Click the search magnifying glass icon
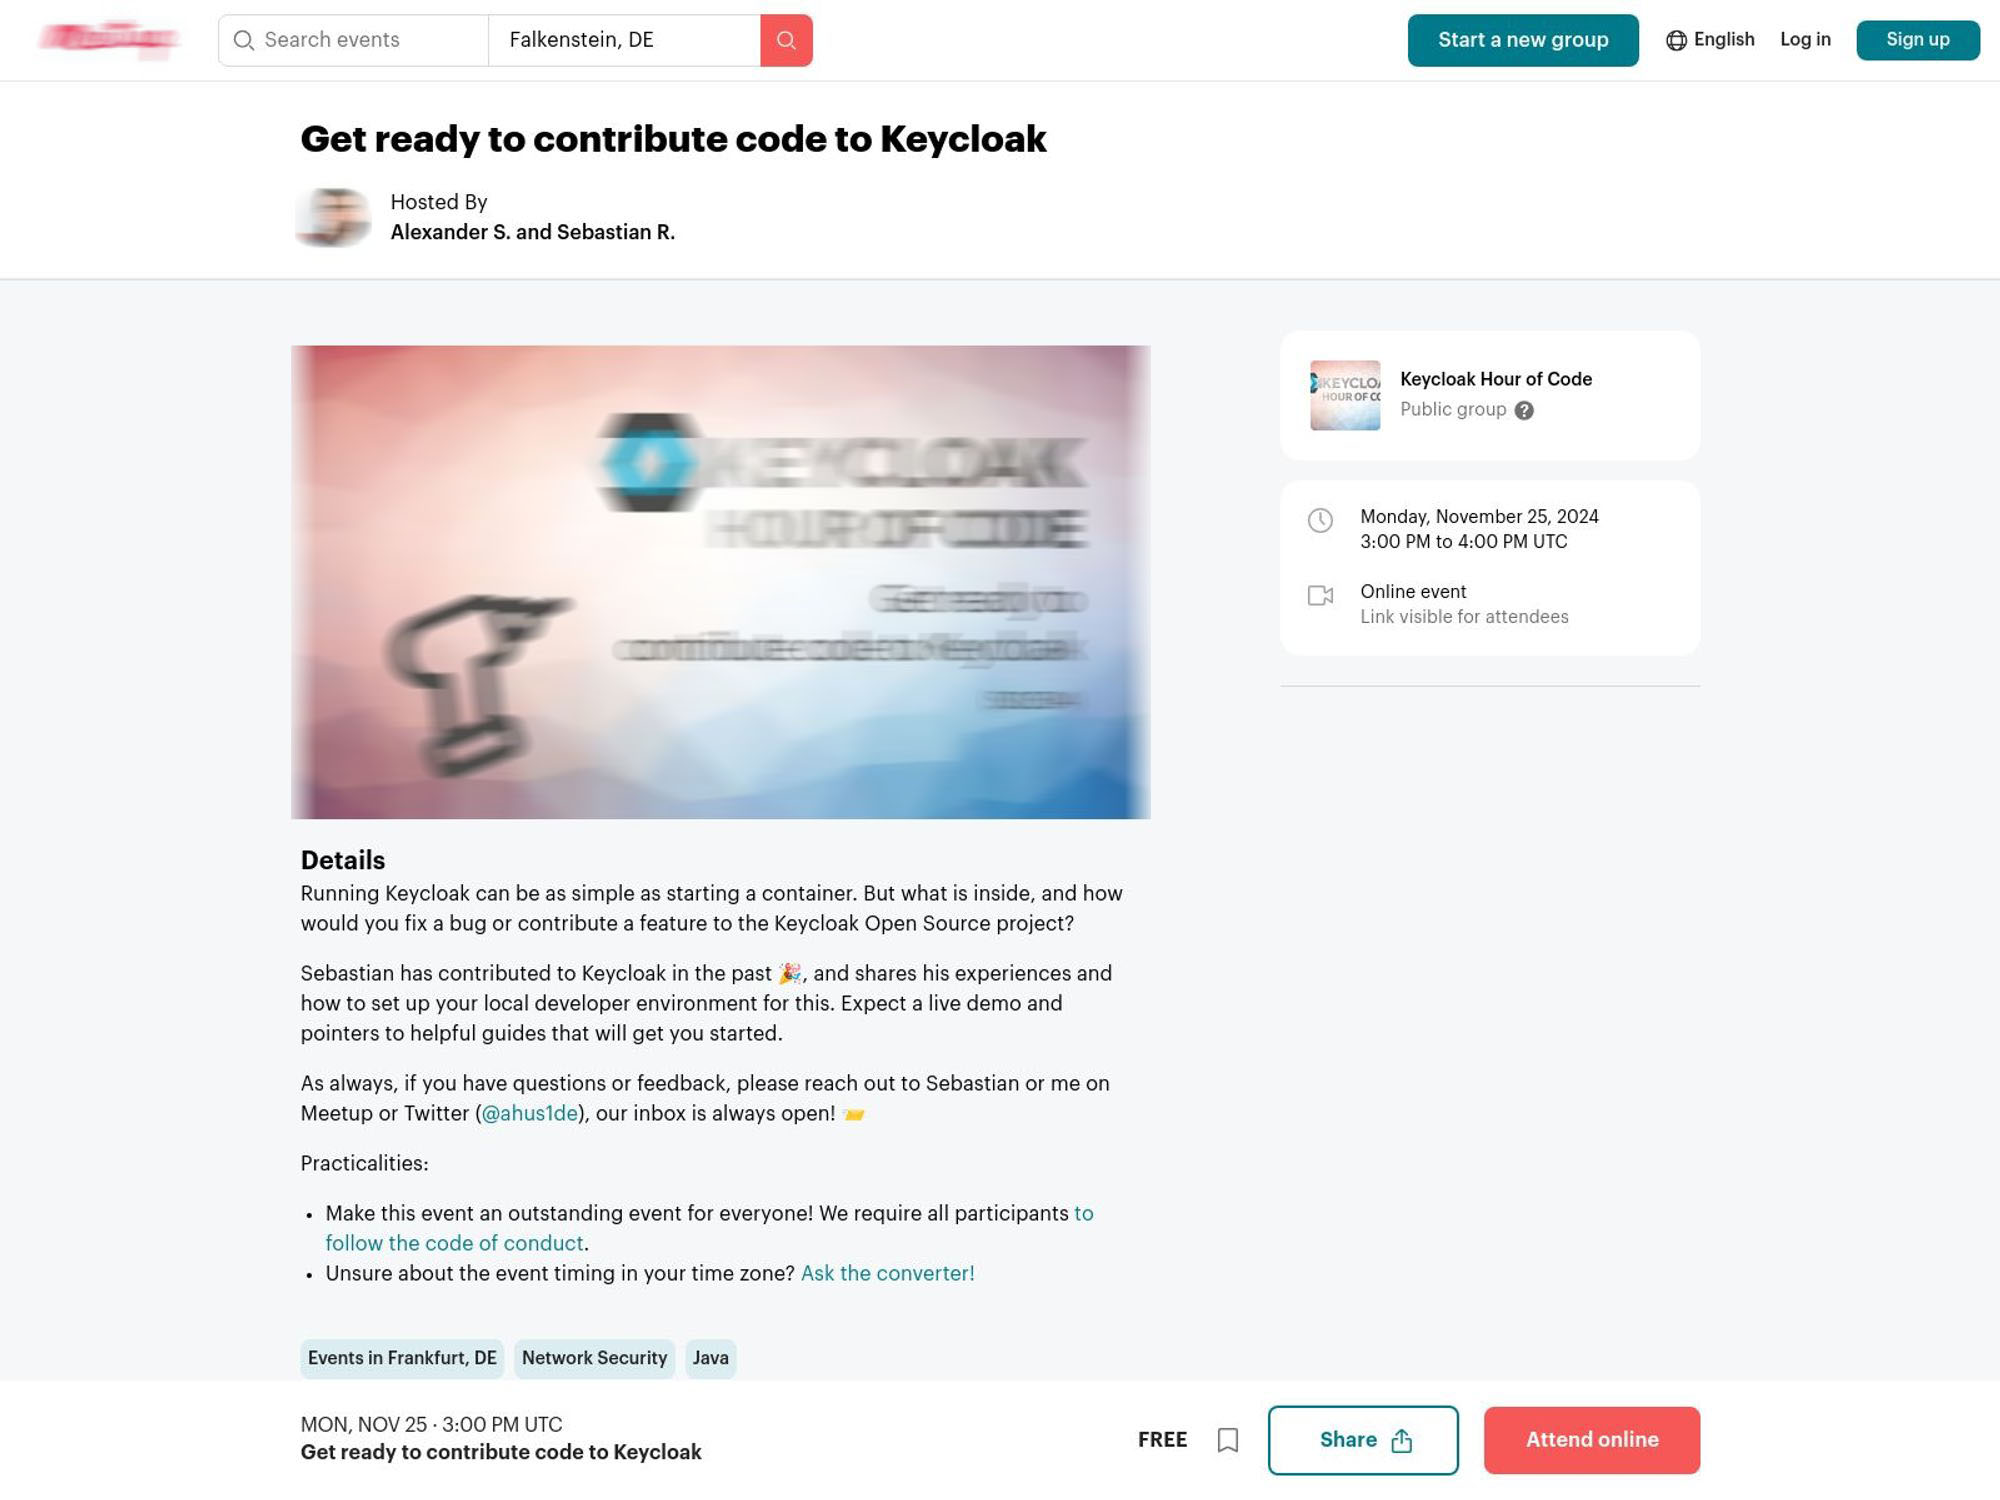The width and height of the screenshot is (2000, 1500). click(x=786, y=39)
